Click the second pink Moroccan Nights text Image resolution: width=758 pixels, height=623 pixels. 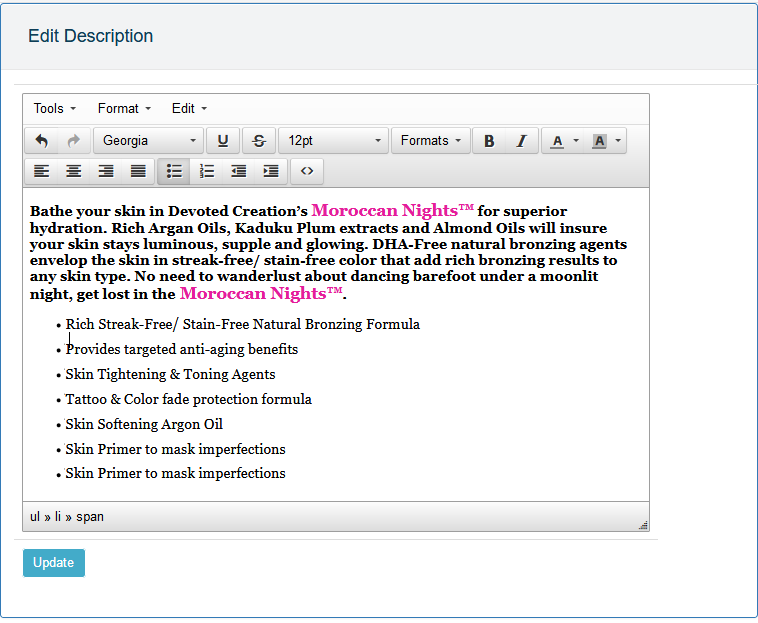(261, 293)
